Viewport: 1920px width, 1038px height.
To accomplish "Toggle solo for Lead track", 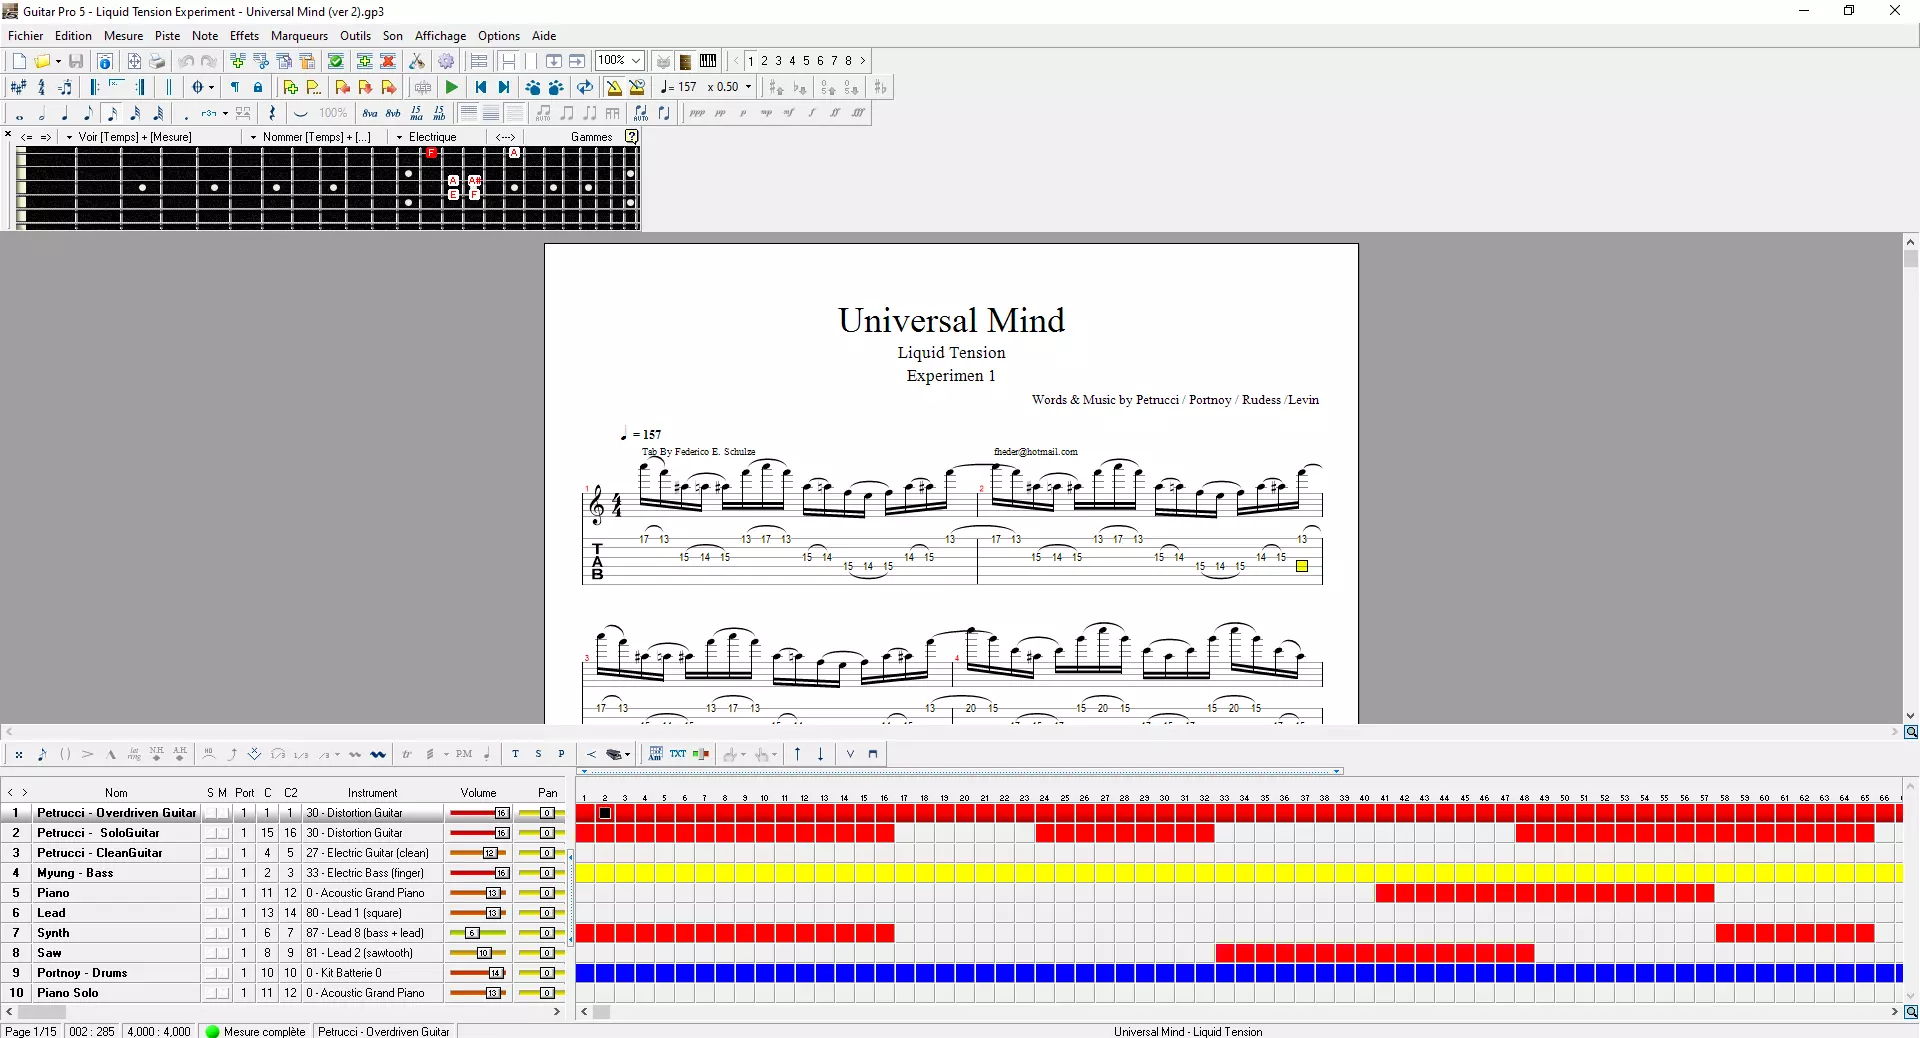I will click(210, 913).
